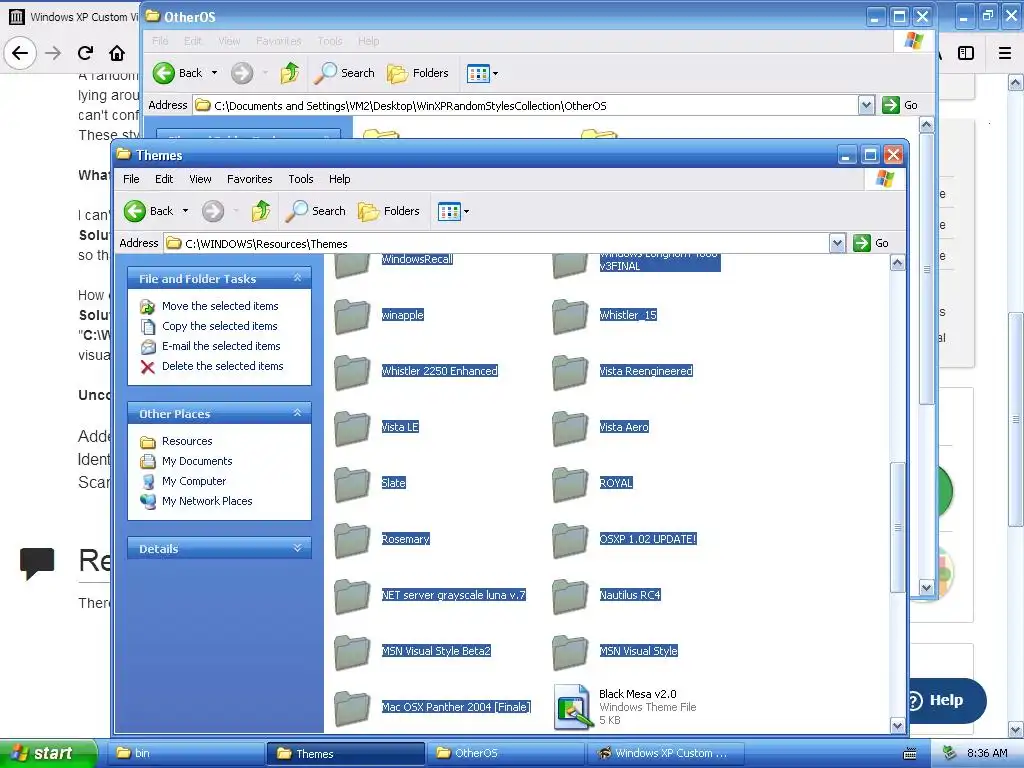Image resolution: width=1024 pixels, height=768 pixels.
Task: Select Whistler 2250 Enhanced folder icon
Action: tap(352, 373)
